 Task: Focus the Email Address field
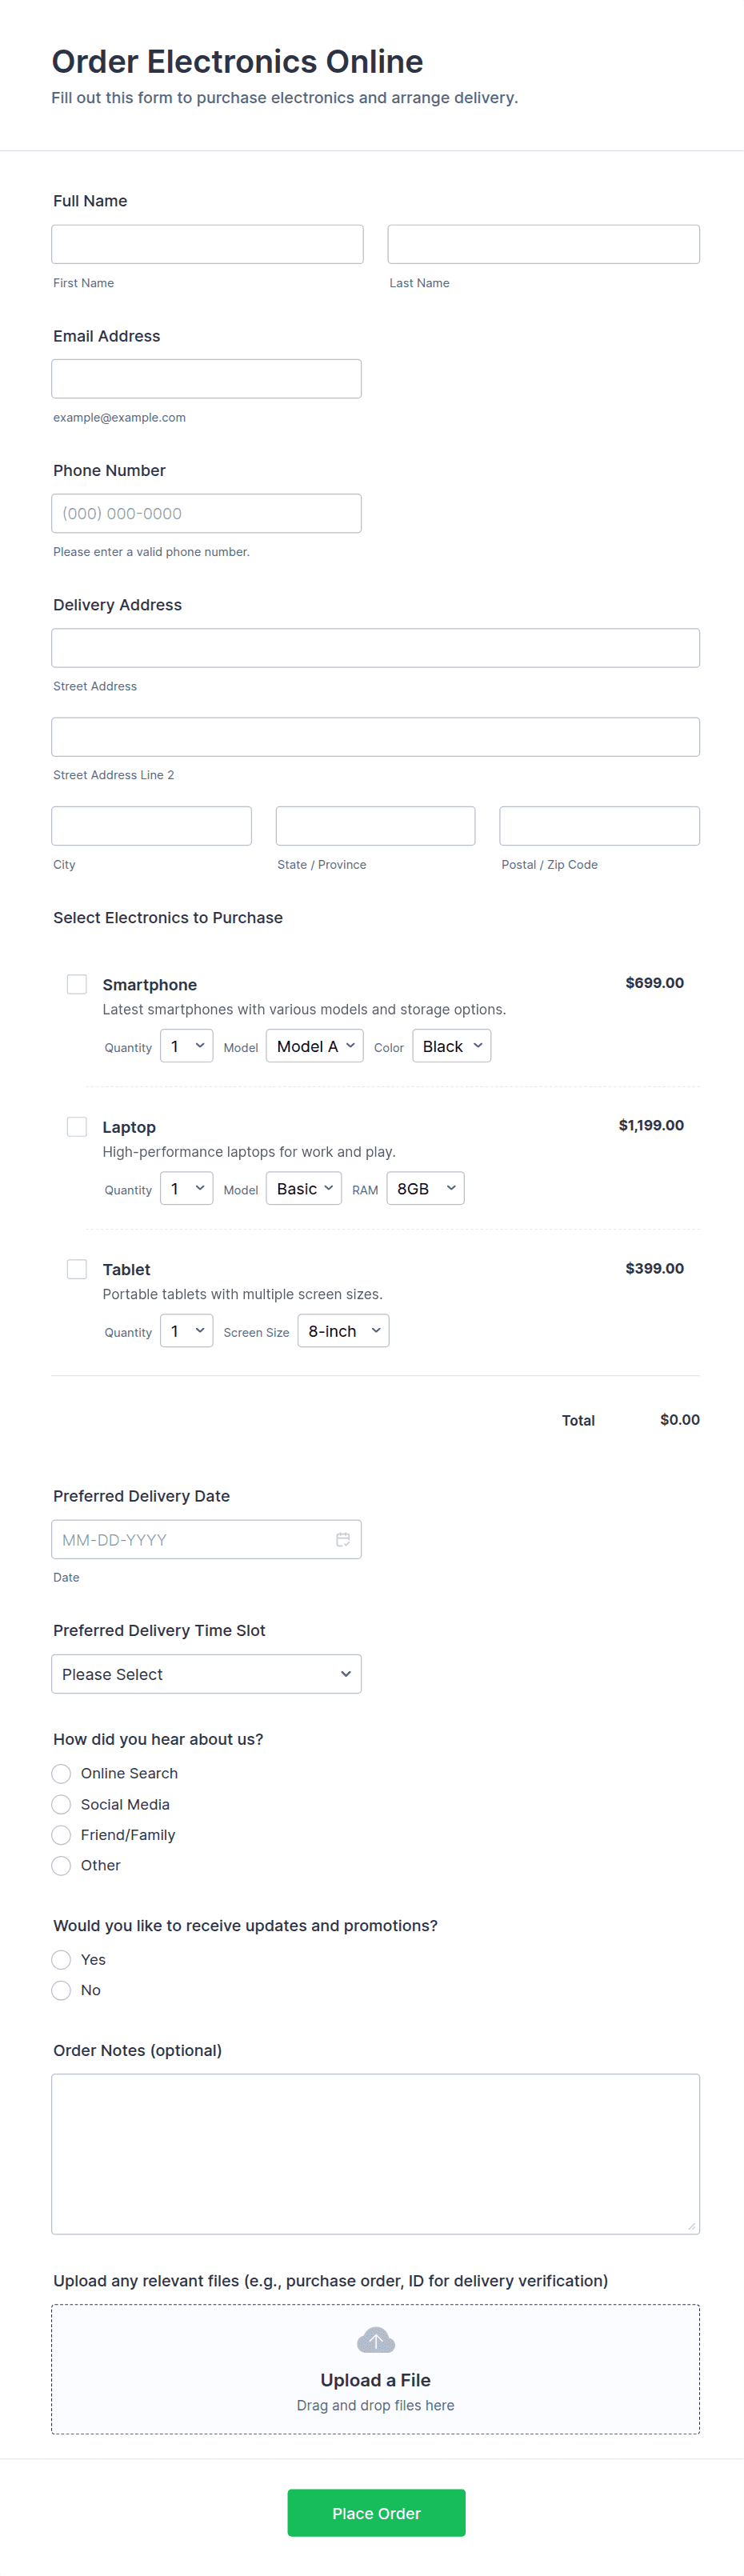tap(206, 379)
